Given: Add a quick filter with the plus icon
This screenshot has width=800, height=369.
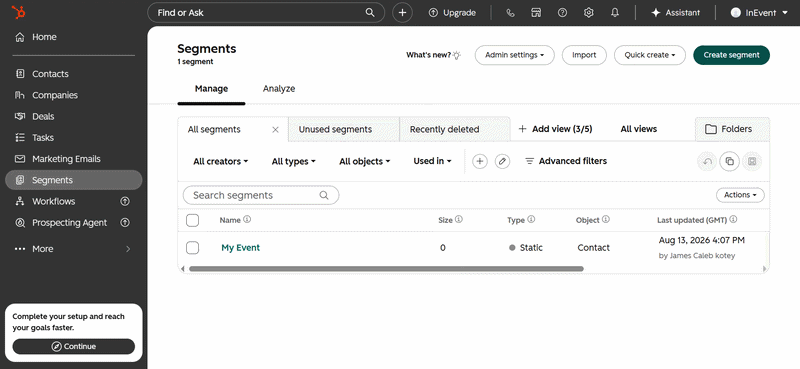Looking at the screenshot, I should point(479,161).
